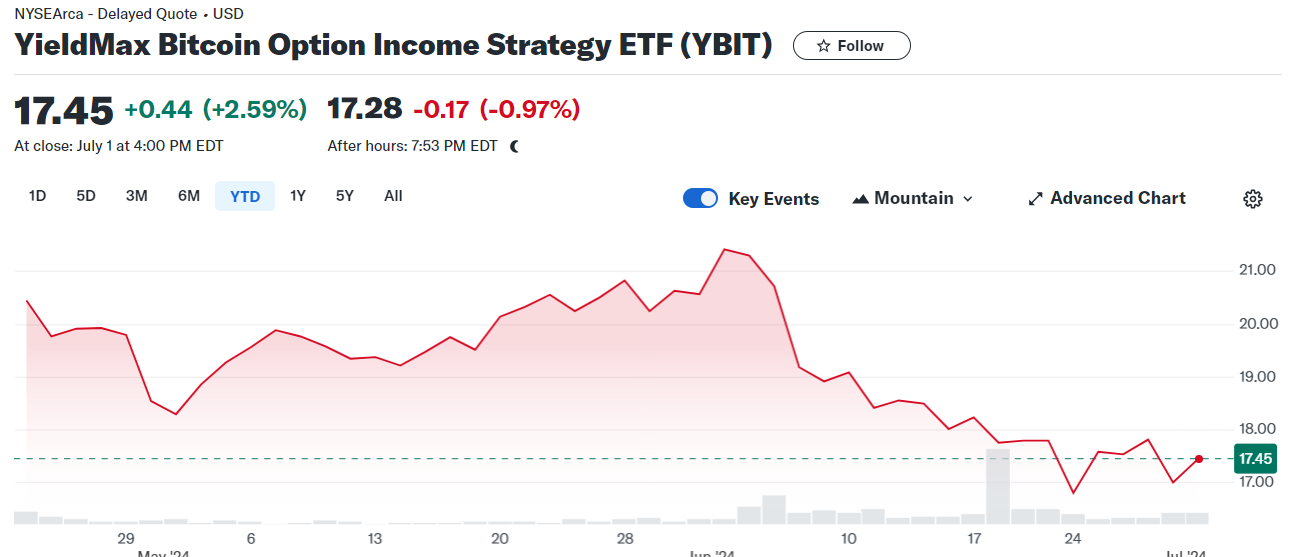Toggle the Key Events switch
1295x557 pixels.
click(x=700, y=198)
